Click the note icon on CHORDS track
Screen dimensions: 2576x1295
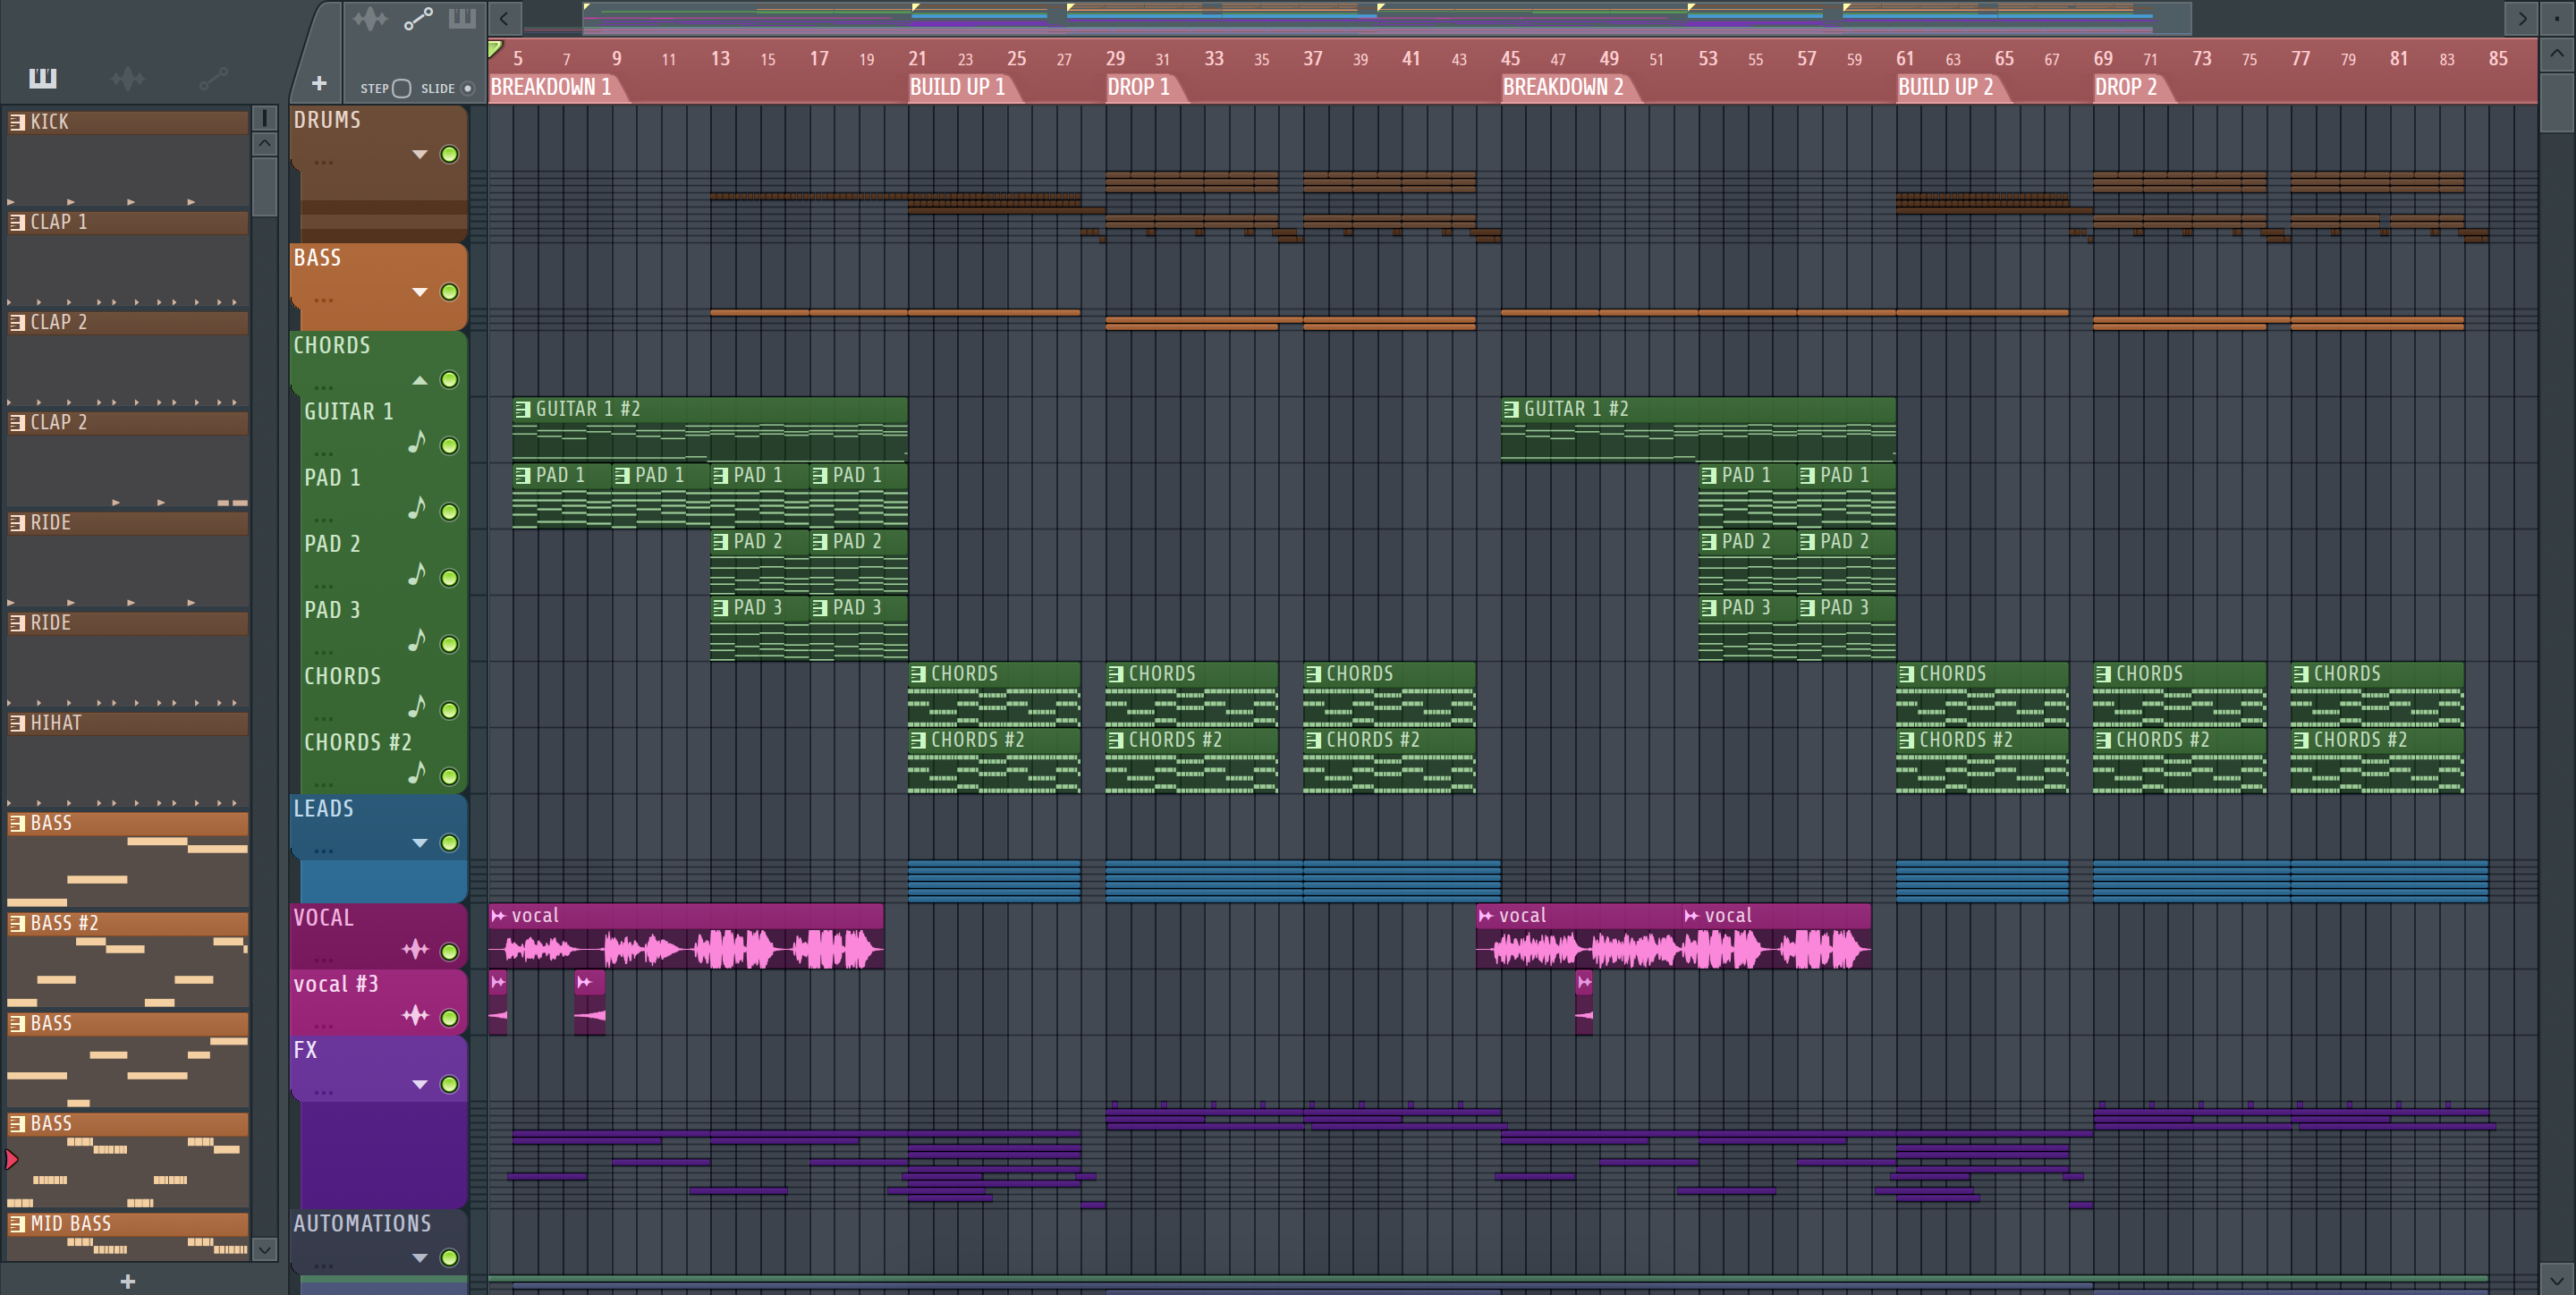click(417, 707)
